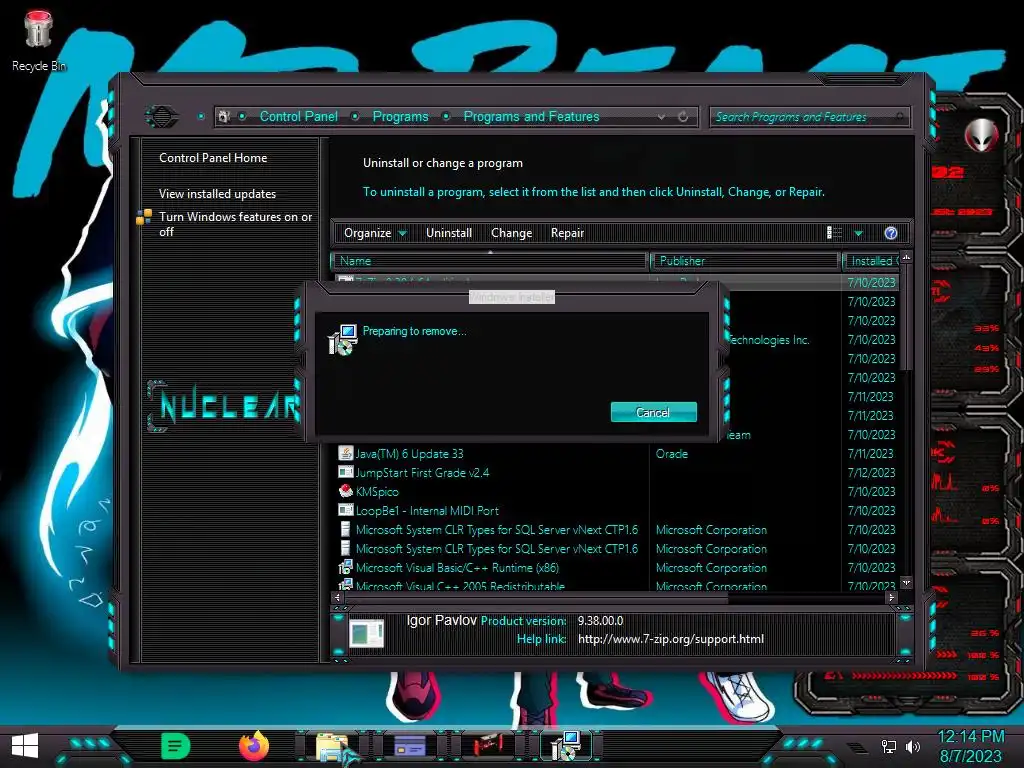Screen dimensions: 1024x768
Task: Open the help question mark icon
Action: 891,233
